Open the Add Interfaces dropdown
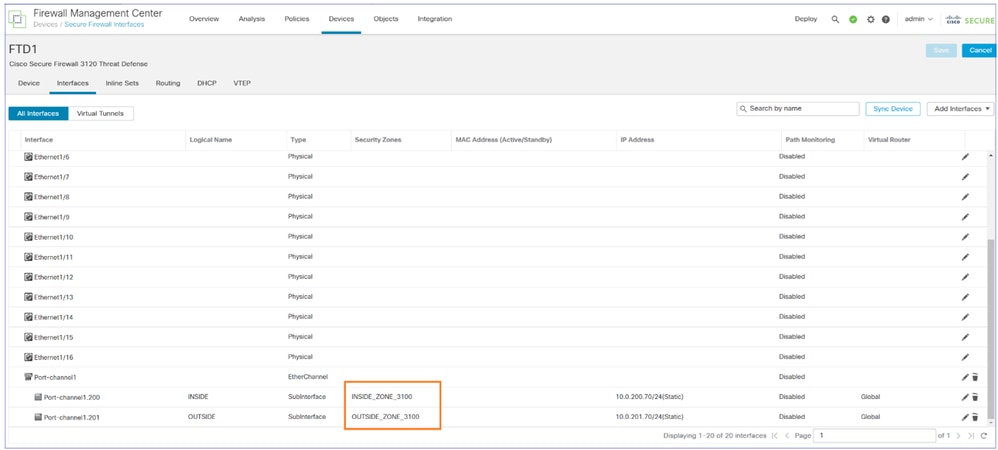998x450 pixels. click(x=960, y=109)
